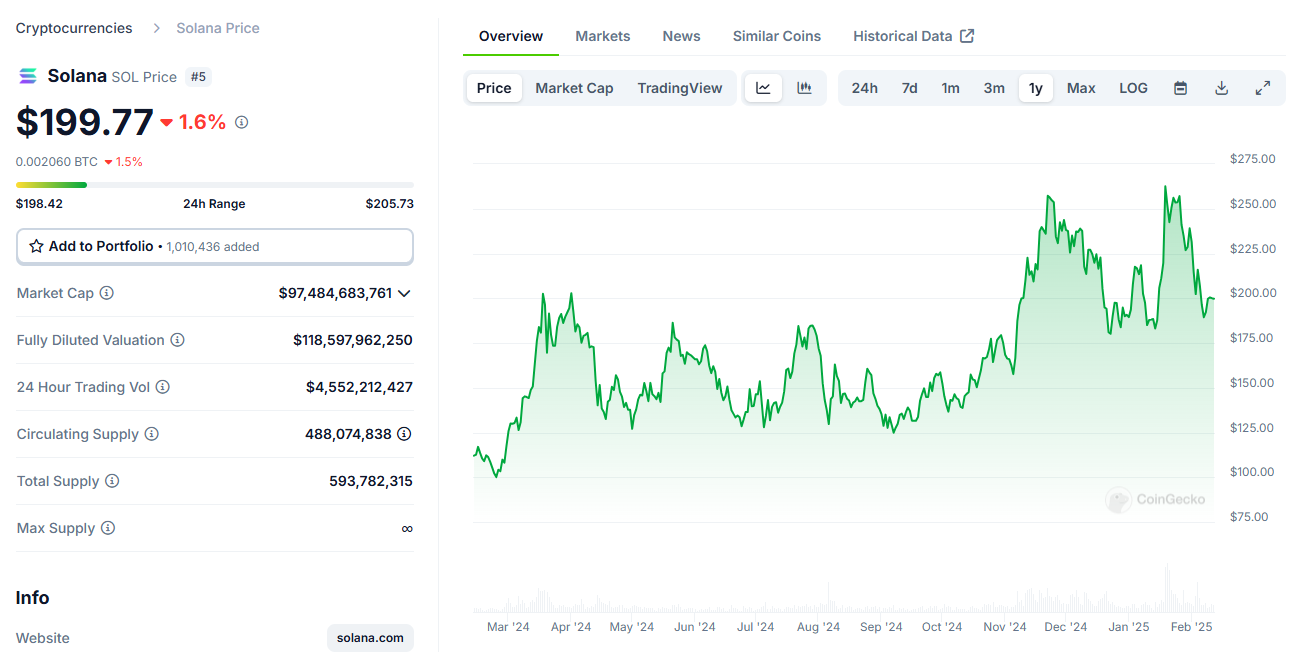1299x652 pixels.
Task: Open the News tab
Action: click(x=681, y=36)
